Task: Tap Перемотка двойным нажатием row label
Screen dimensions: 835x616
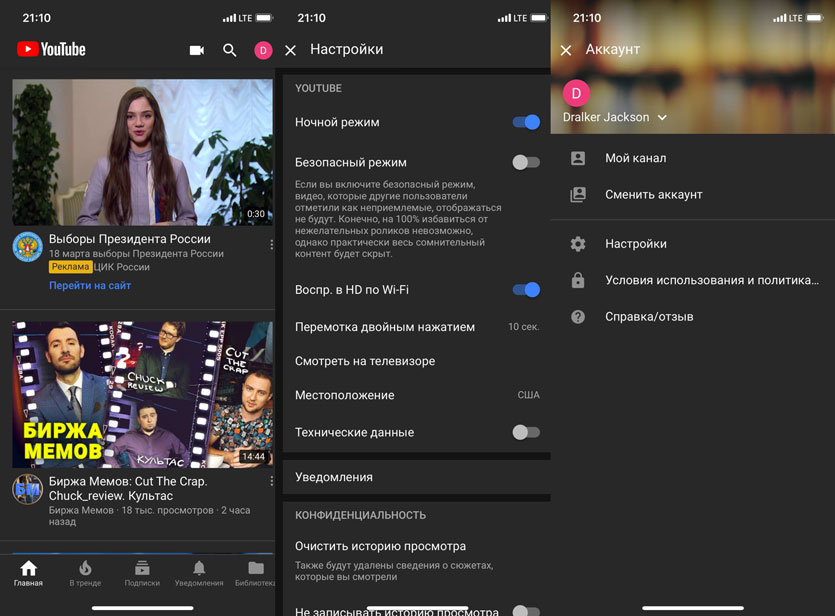Action: 385,327
